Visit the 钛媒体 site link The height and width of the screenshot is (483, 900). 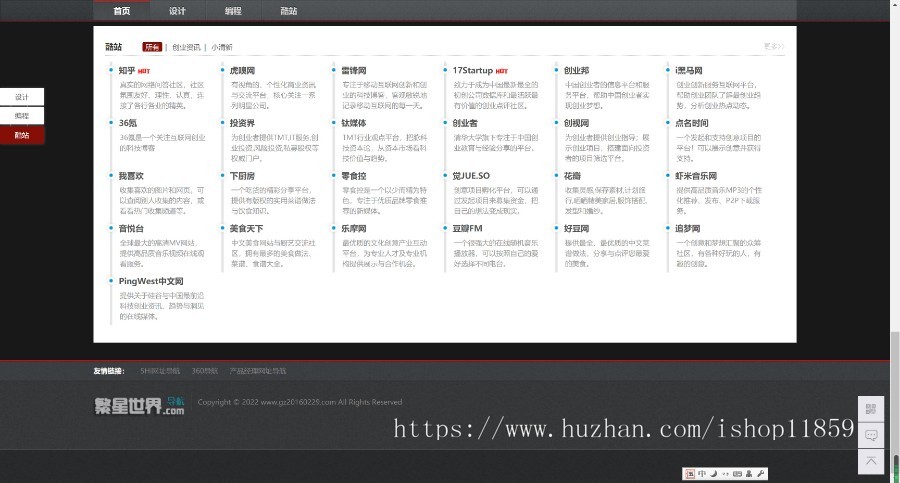354,123
